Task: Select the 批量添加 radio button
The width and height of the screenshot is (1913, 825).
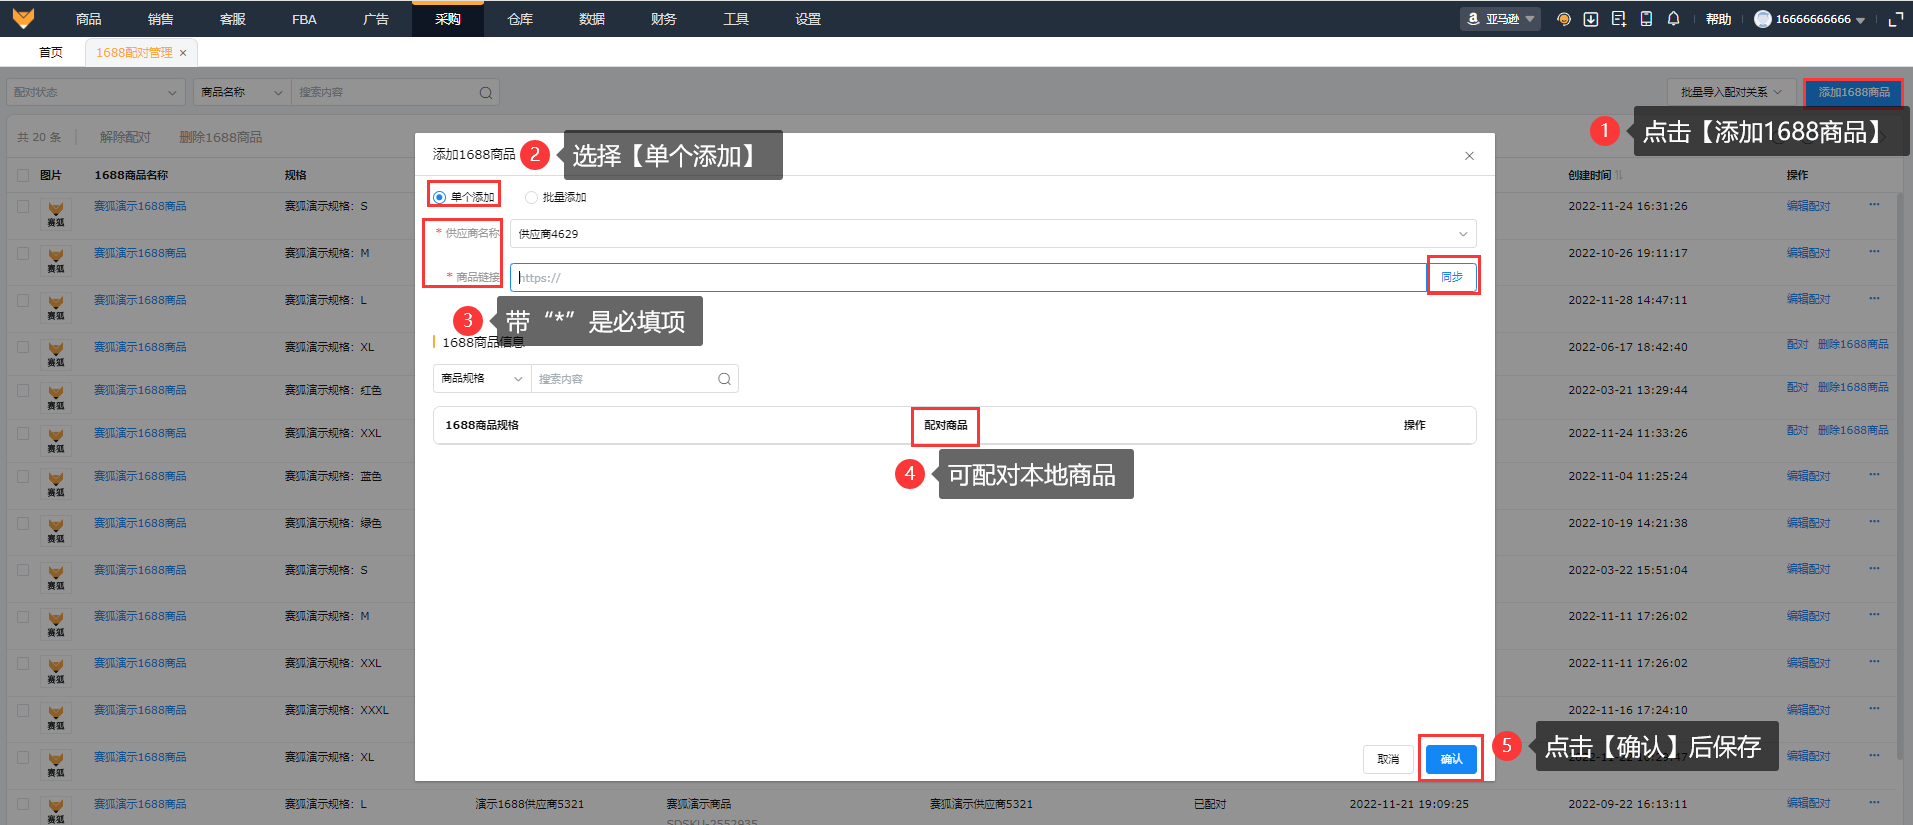Action: pos(531,197)
